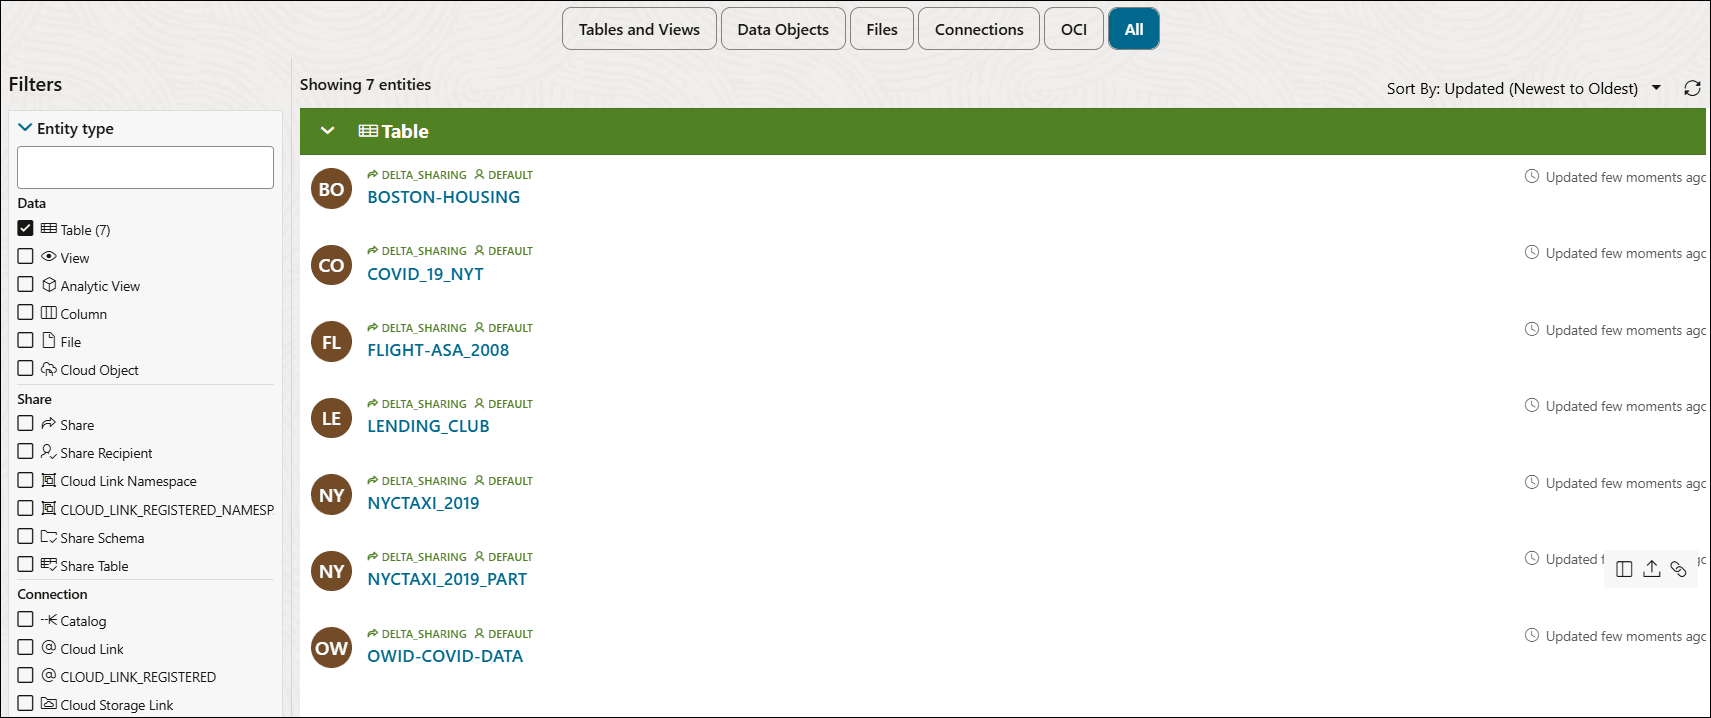This screenshot has width=1711, height=718.
Task: Click the OW avatar for OWID-COVID-DATA
Action: (x=331, y=648)
